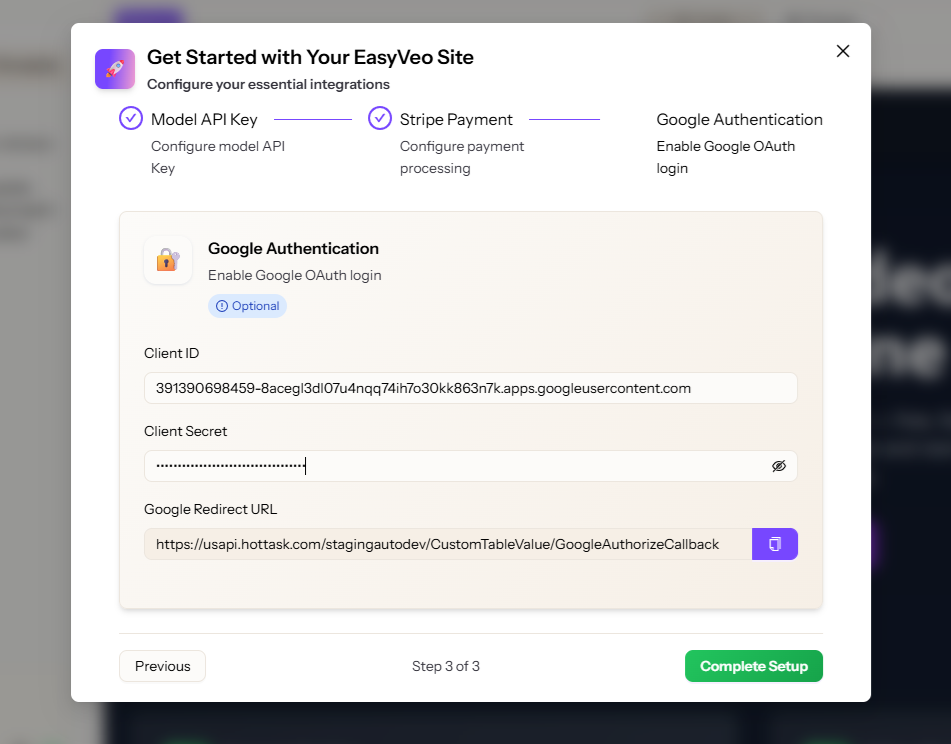Viewport: 951px width, 744px height.
Task: Click the "Get Started with Your EasyVeo Site" heading
Action: tap(310, 58)
